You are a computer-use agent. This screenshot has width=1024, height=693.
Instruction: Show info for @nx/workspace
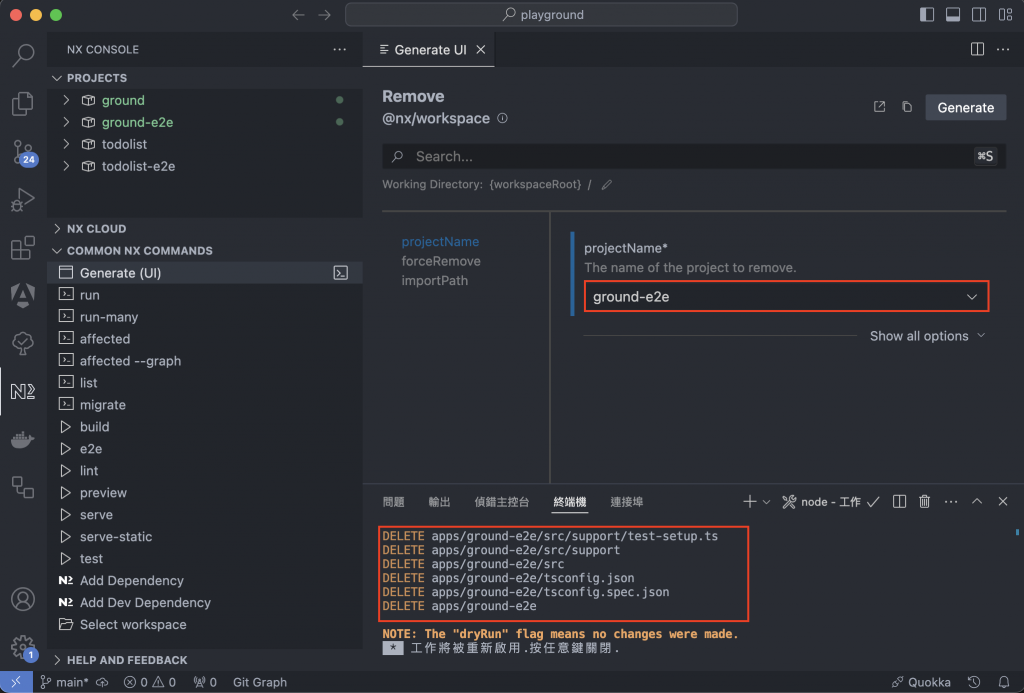(x=502, y=118)
